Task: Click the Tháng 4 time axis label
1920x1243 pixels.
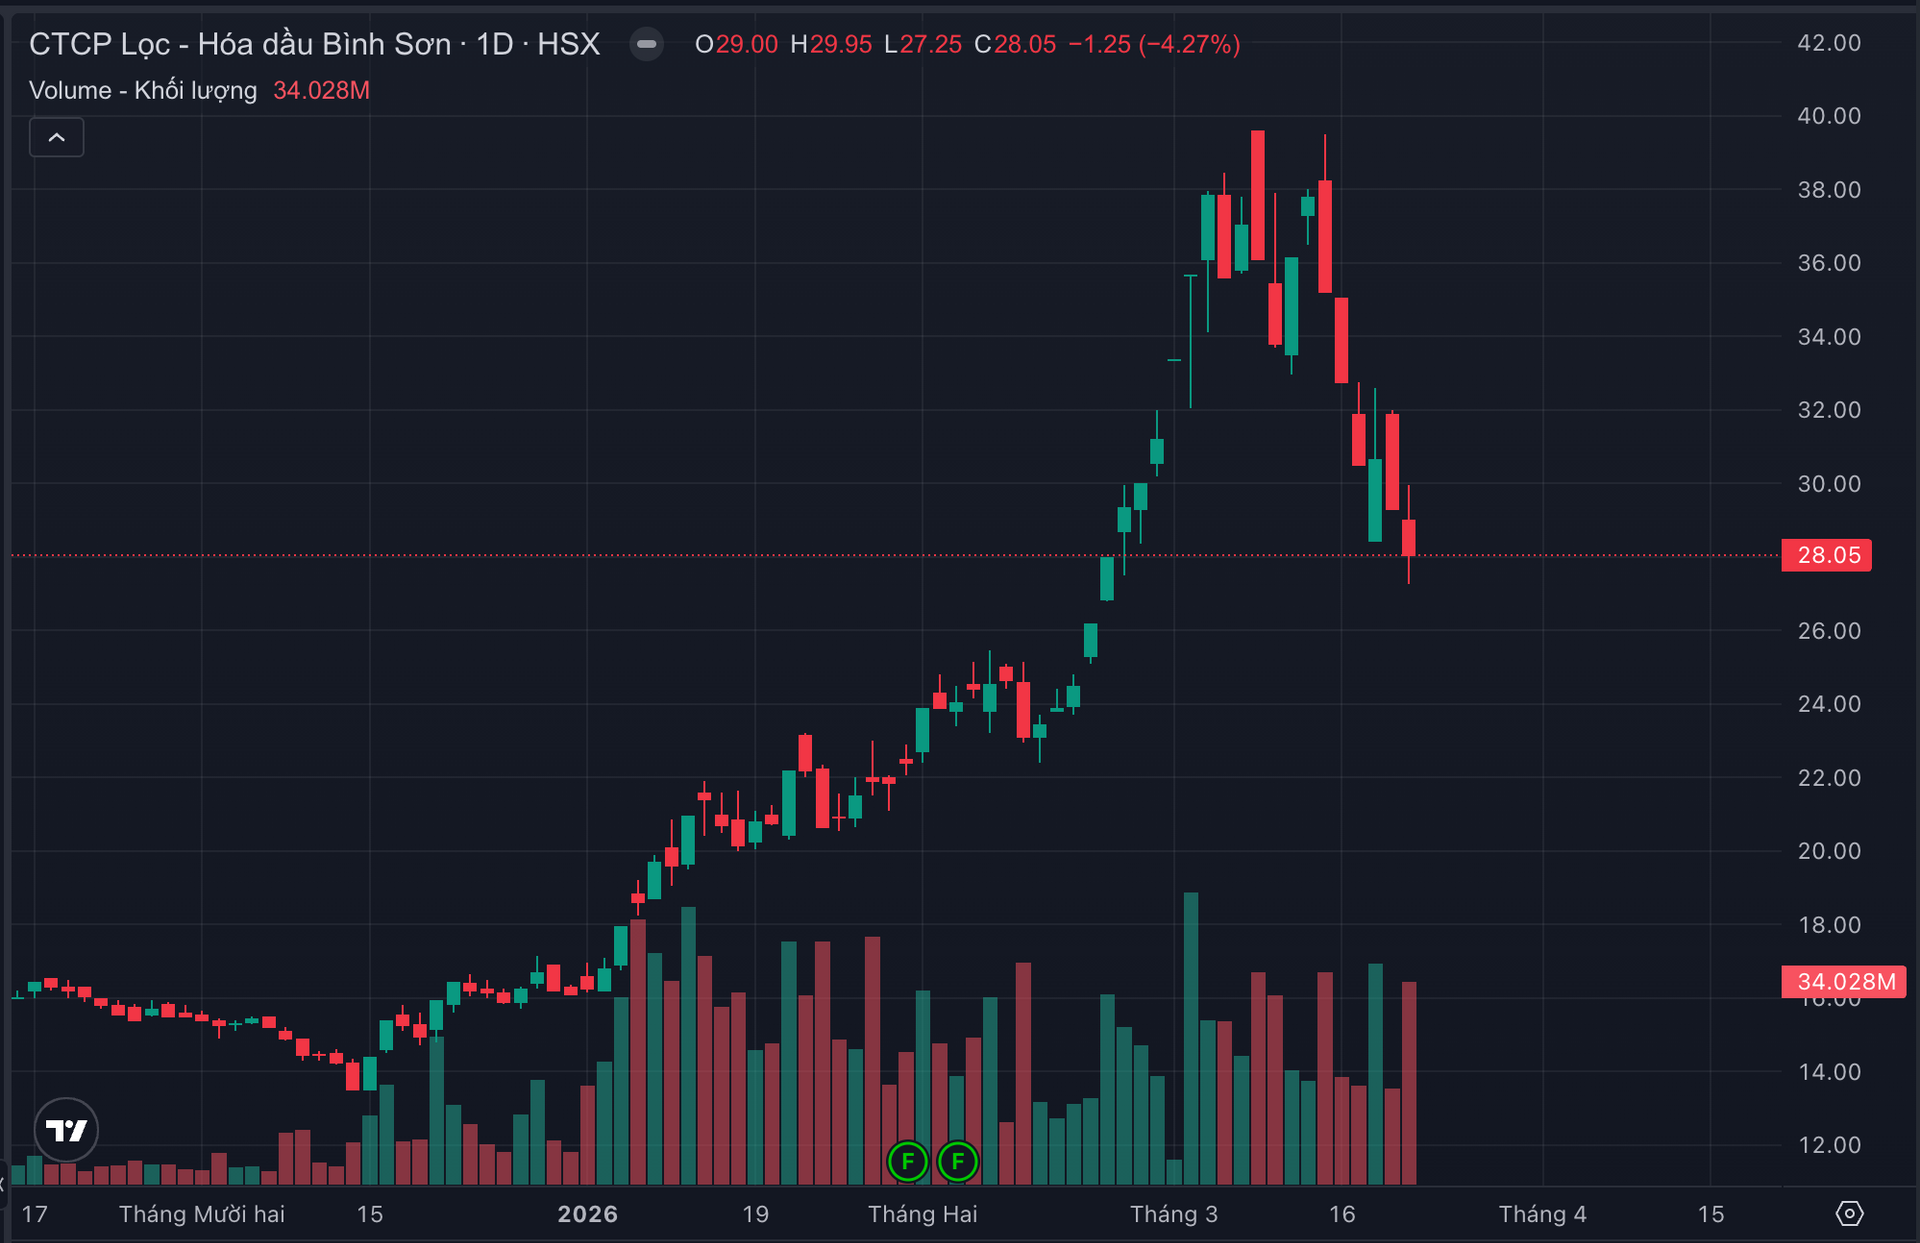Action: click(1541, 1214)
